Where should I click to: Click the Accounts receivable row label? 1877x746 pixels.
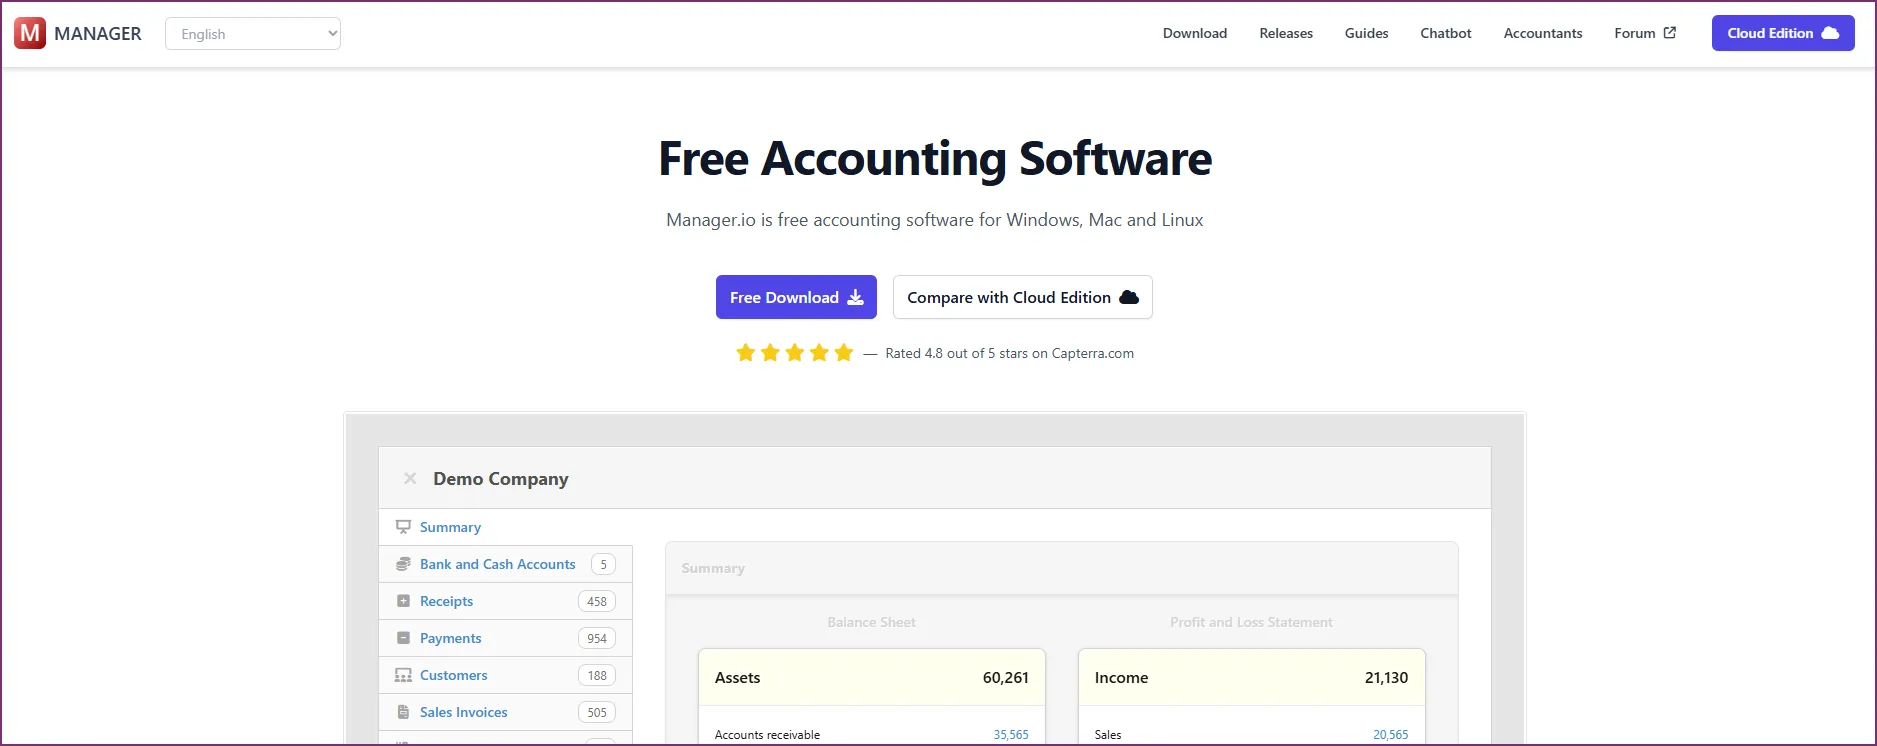click(767, 734)
